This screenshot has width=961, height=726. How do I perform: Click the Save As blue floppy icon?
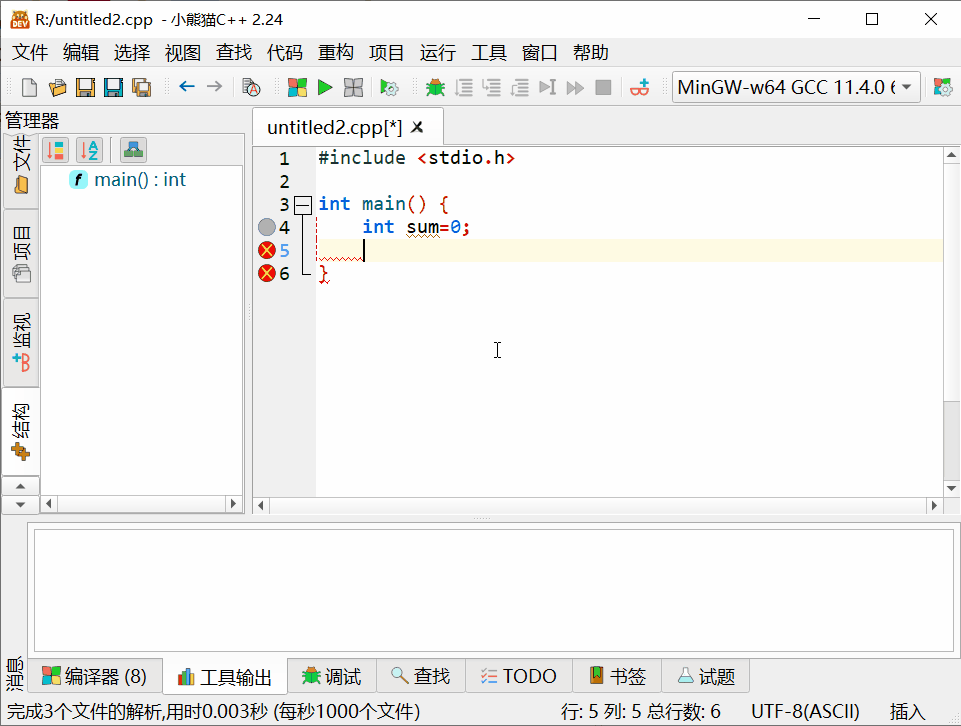click(x=113, y=88)
